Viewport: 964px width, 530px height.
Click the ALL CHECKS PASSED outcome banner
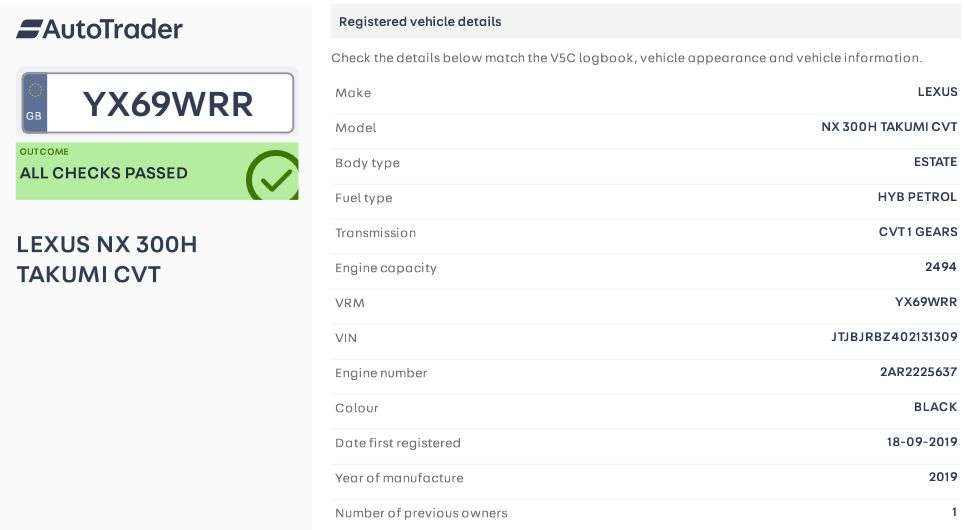click(x=104, y=172)
